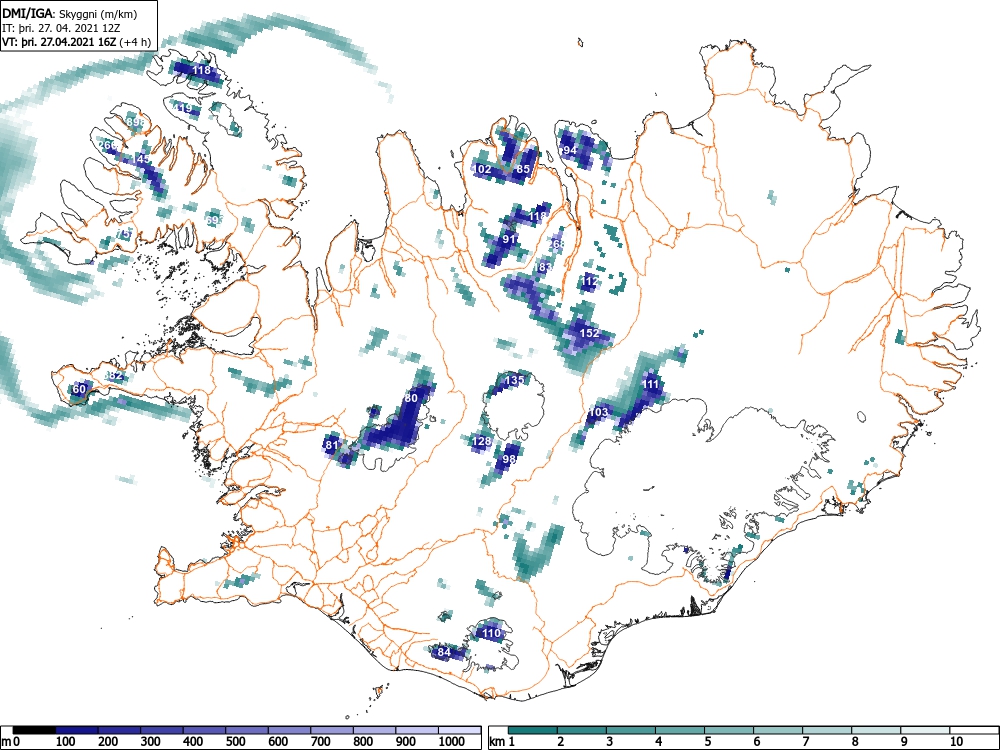This screenshot has width=1000, height=750.
Task: Pick the dark blue swatch between 100 and 200
Action: pyautogui.click(x=77, y=731)
